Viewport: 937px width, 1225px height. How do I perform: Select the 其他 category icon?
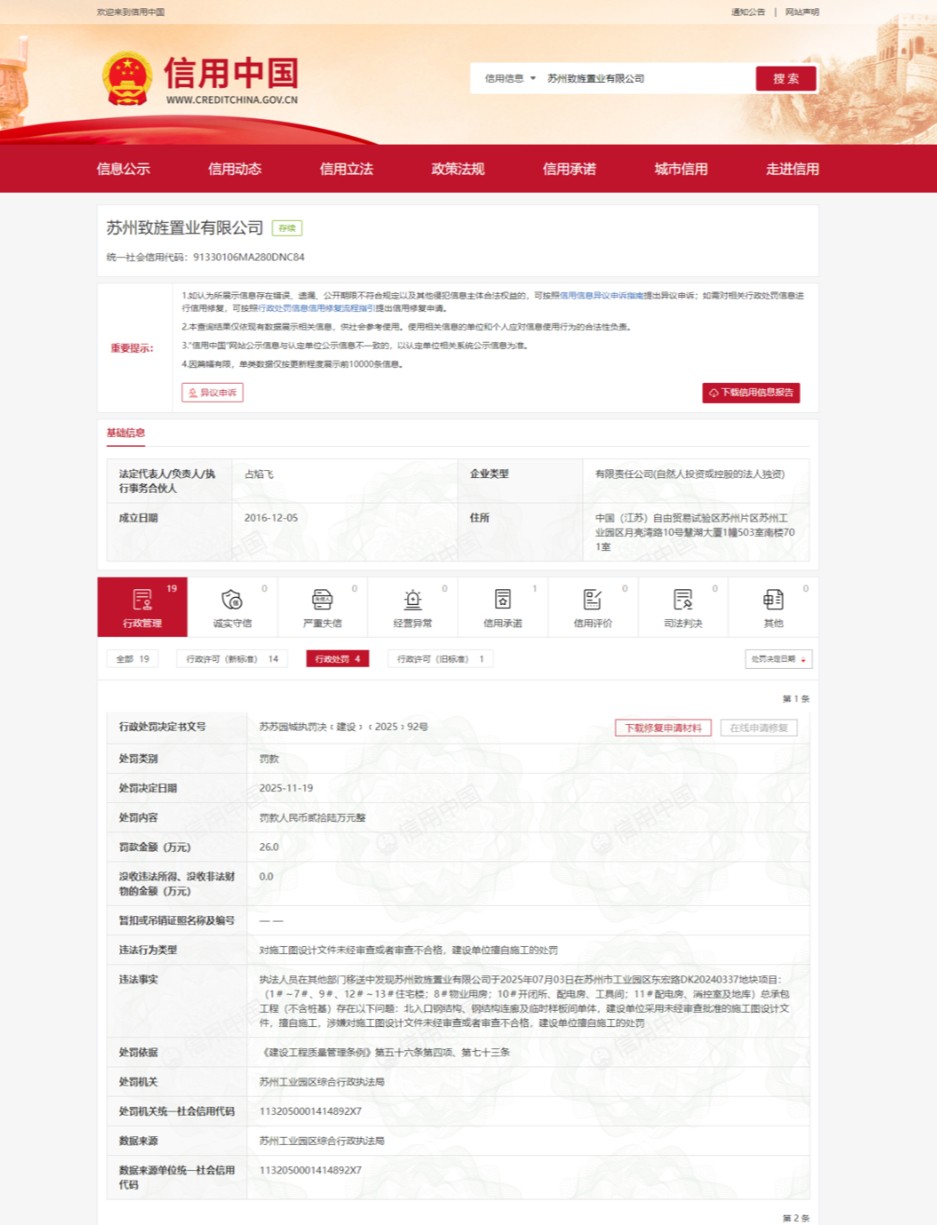pyautogui.click(x=772, y=600)
